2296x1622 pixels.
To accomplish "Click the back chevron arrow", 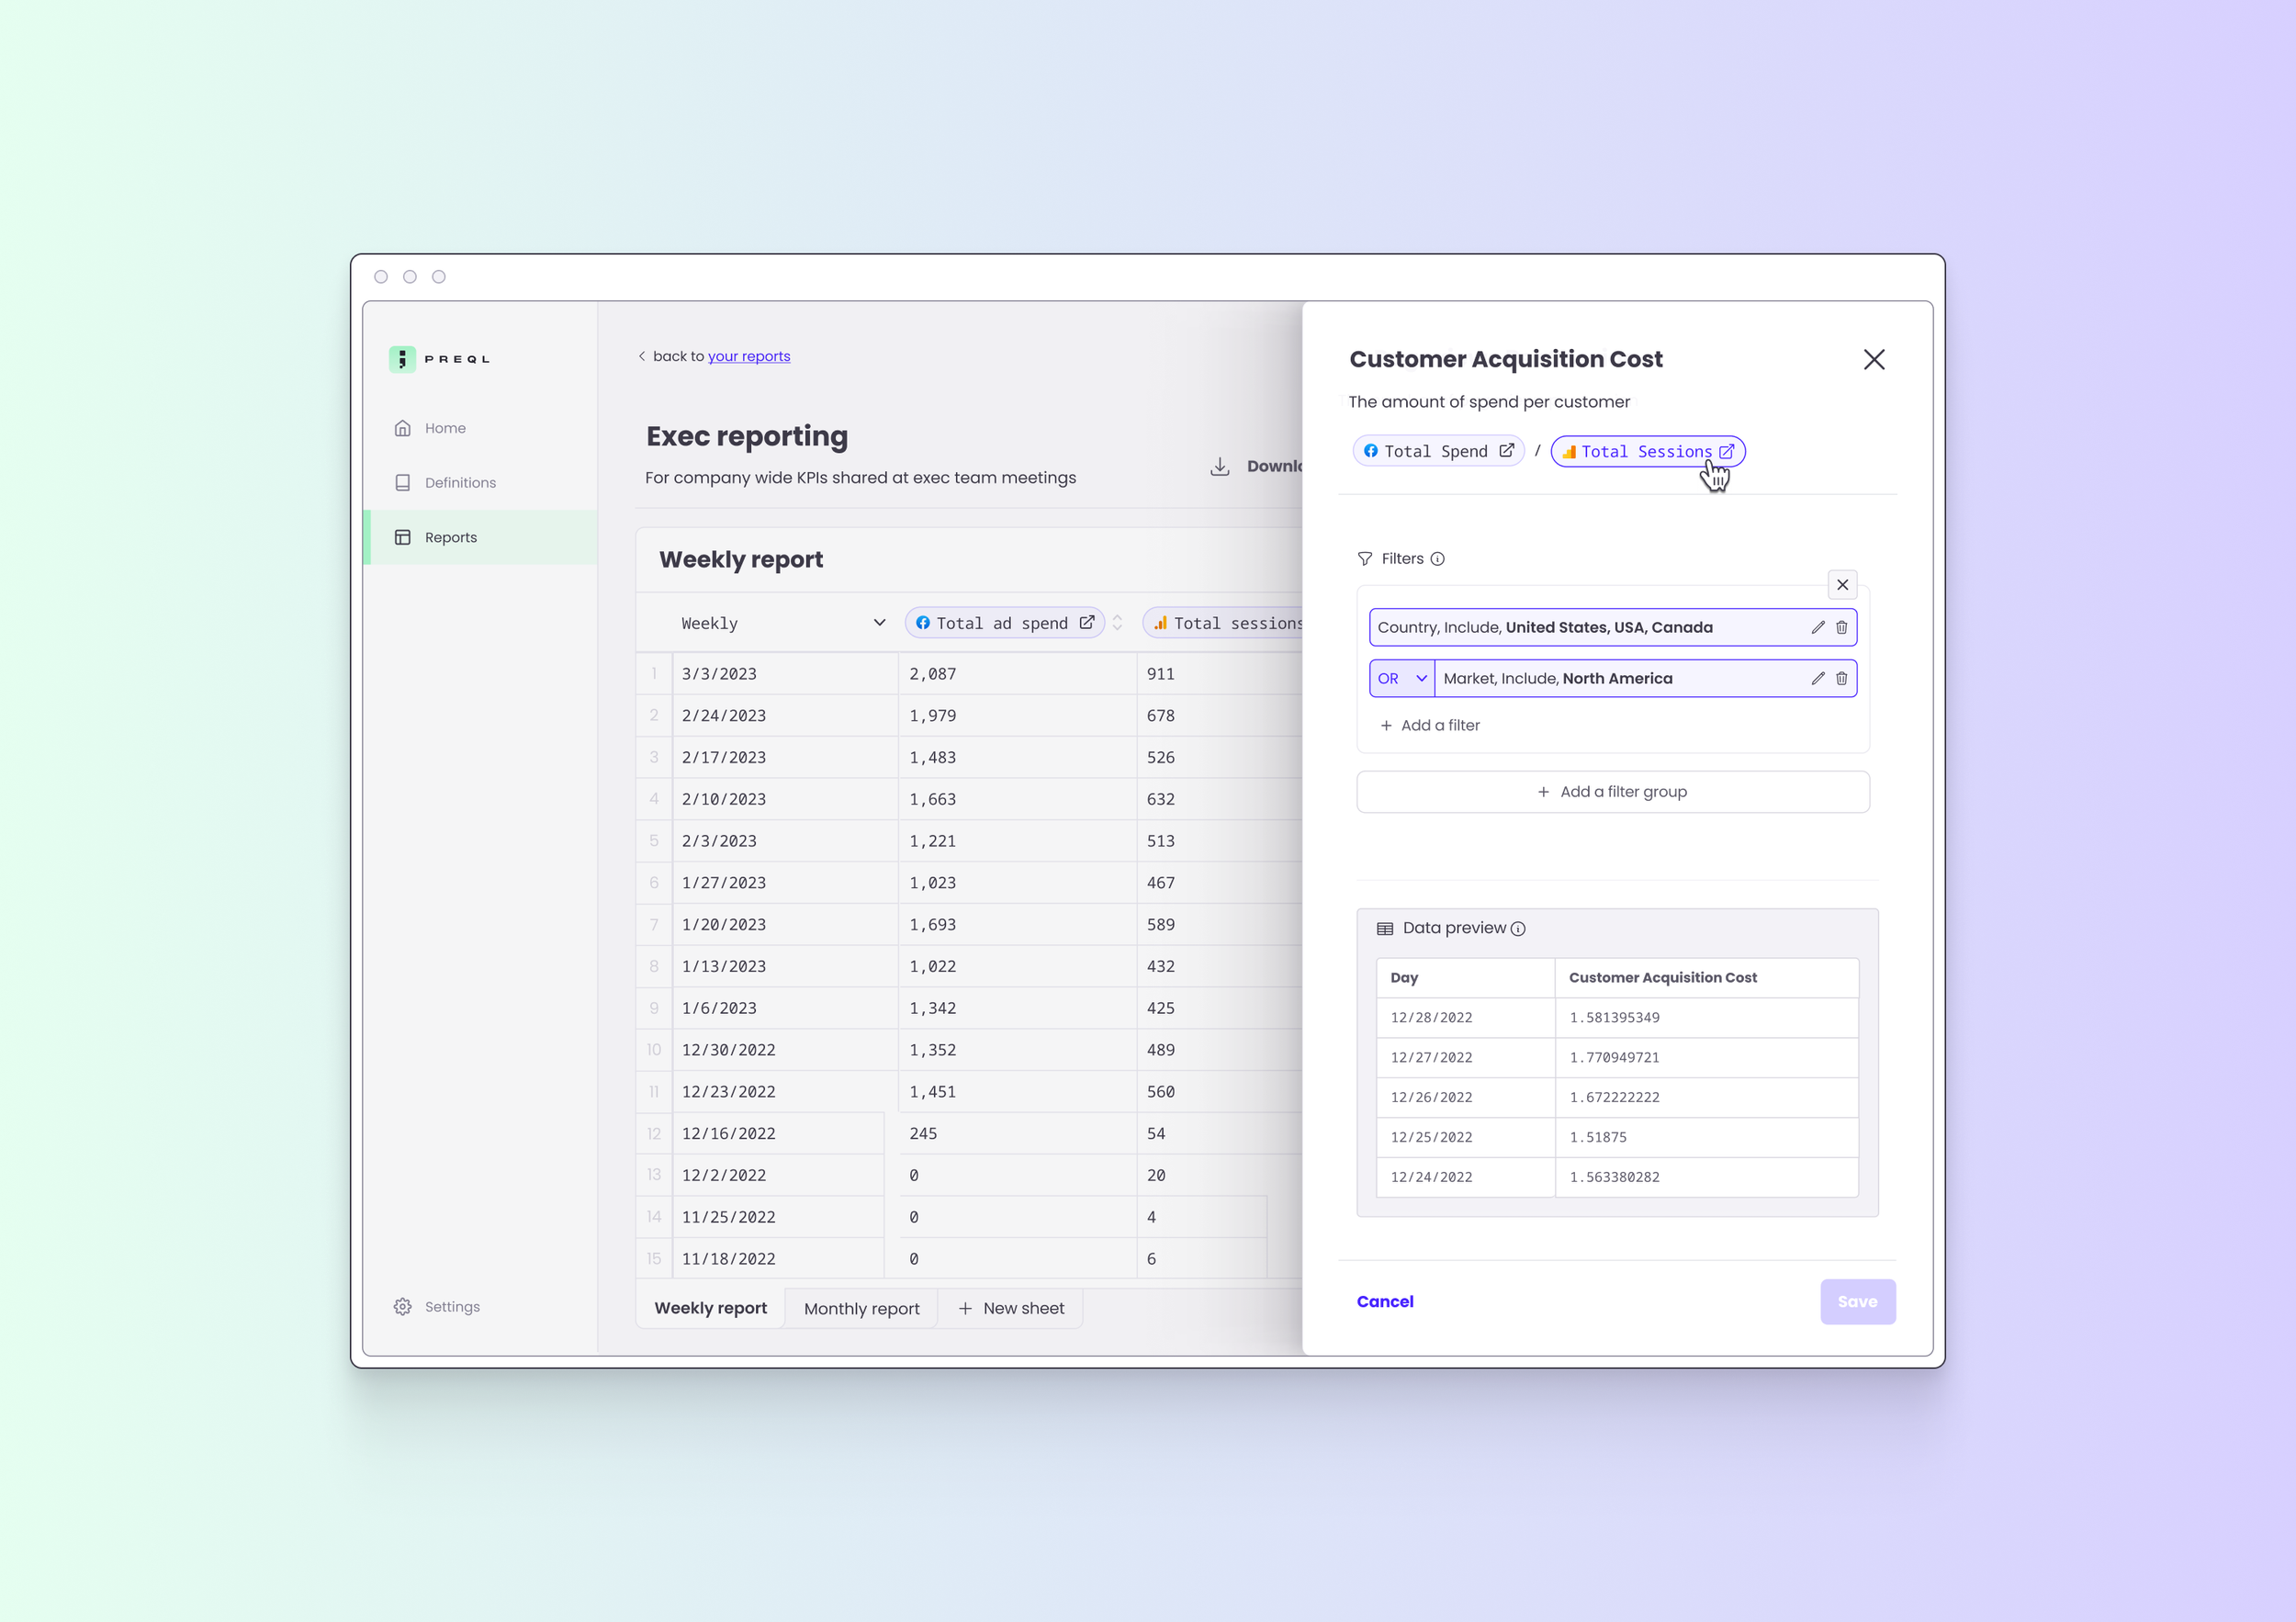I will (642, 356).
